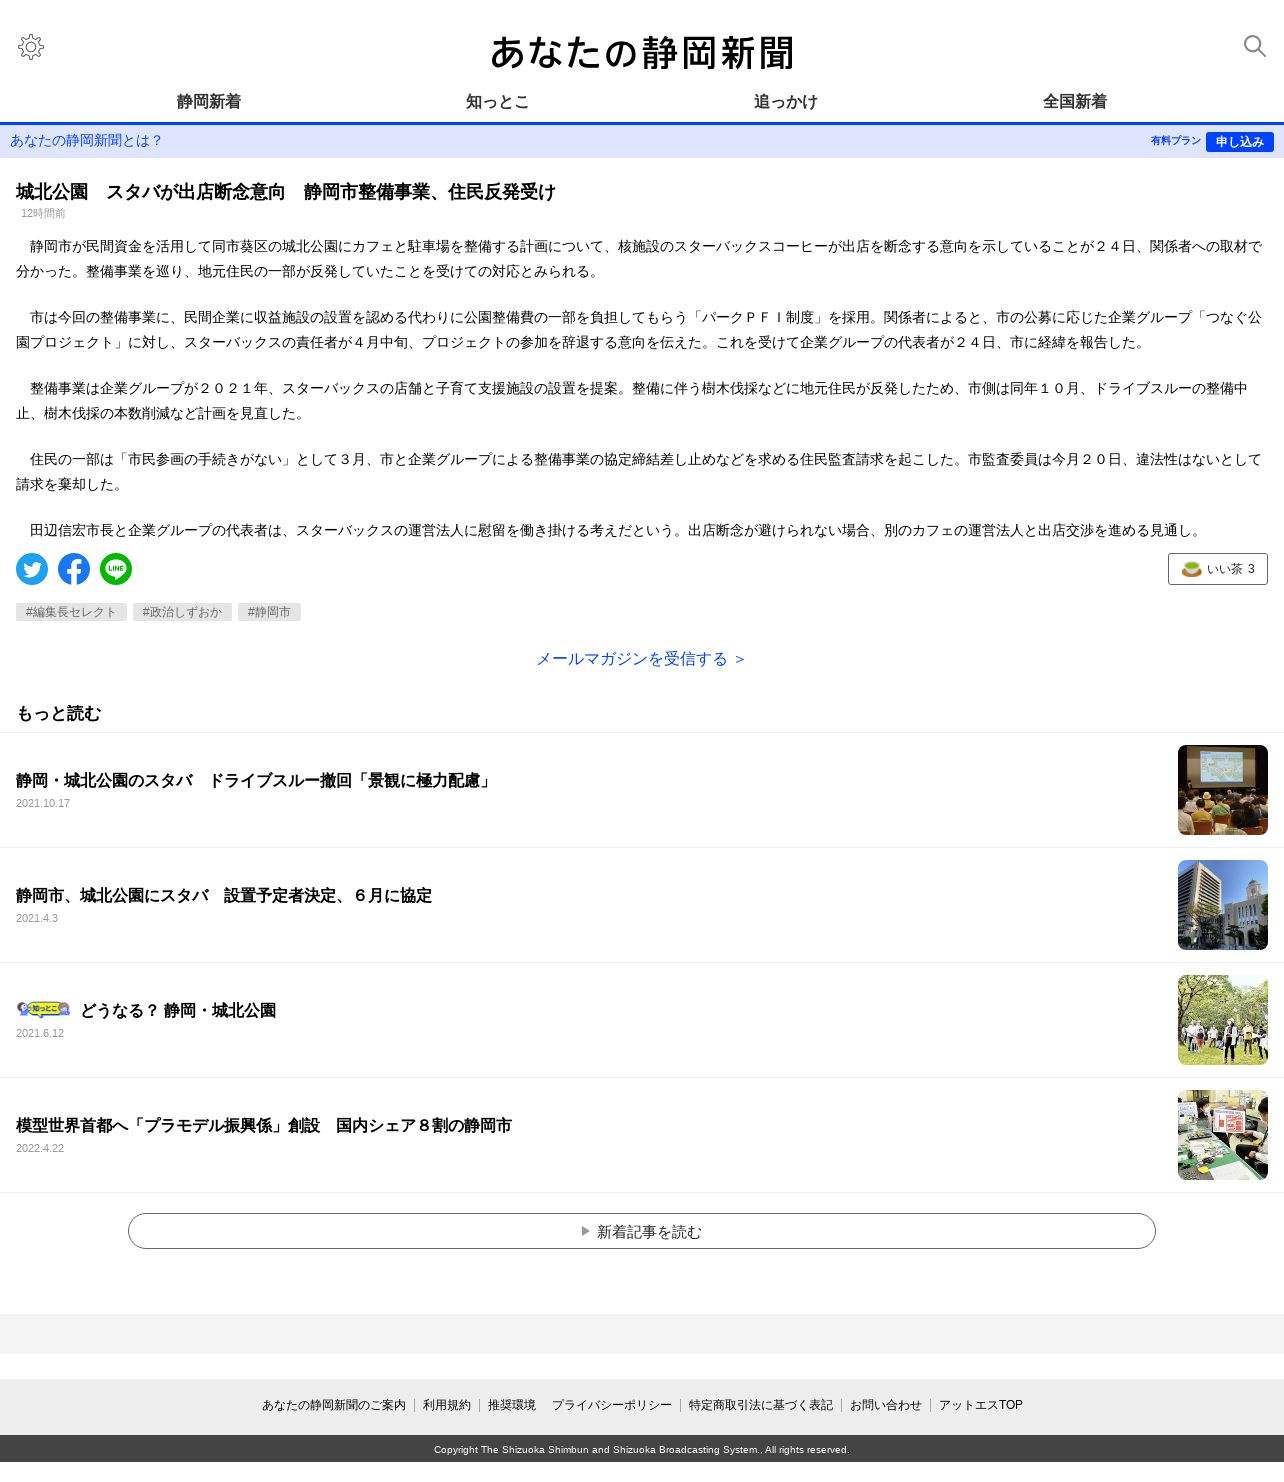The image size is (1284, 1482).
Task: Click thumbnail of people in the park
Action: [1222, 1020]
